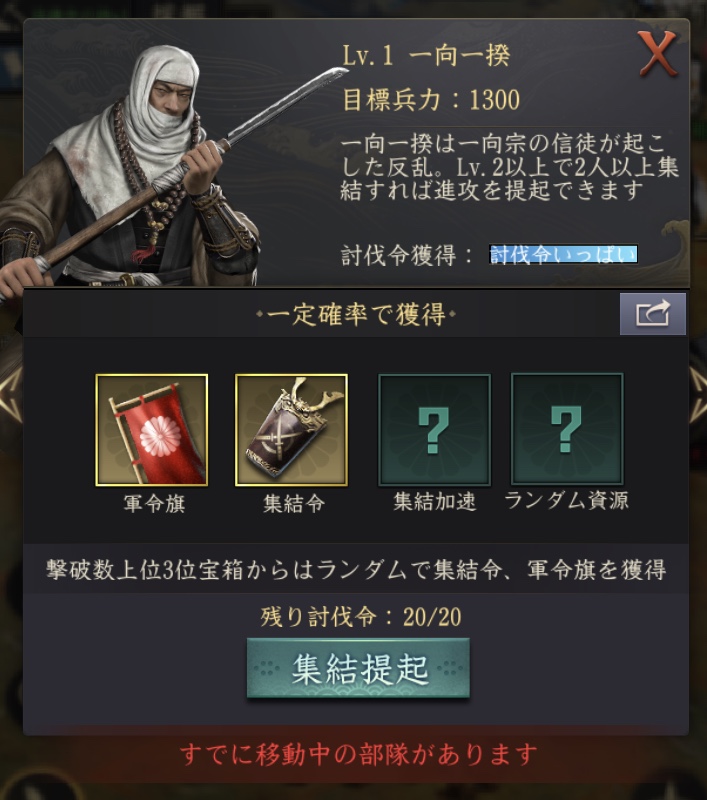Click the 目標兵力:1300 text
This screenshot has height=800, width=707.
coord(431,99)
